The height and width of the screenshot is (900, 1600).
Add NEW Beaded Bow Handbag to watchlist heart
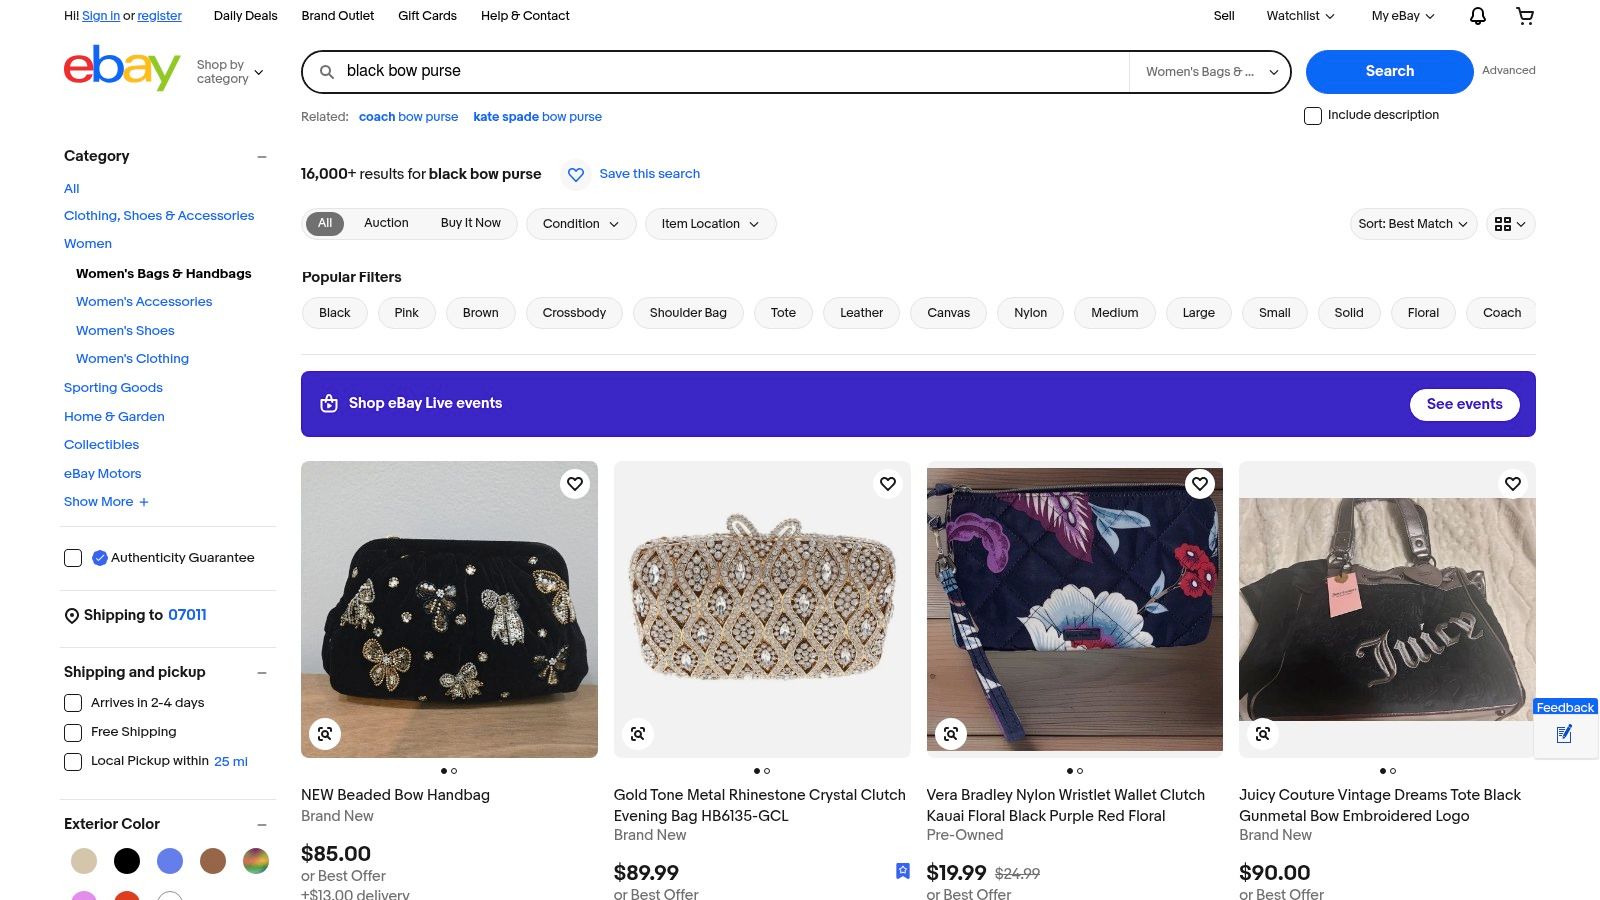pyautogui.click(x=575, y=484)
